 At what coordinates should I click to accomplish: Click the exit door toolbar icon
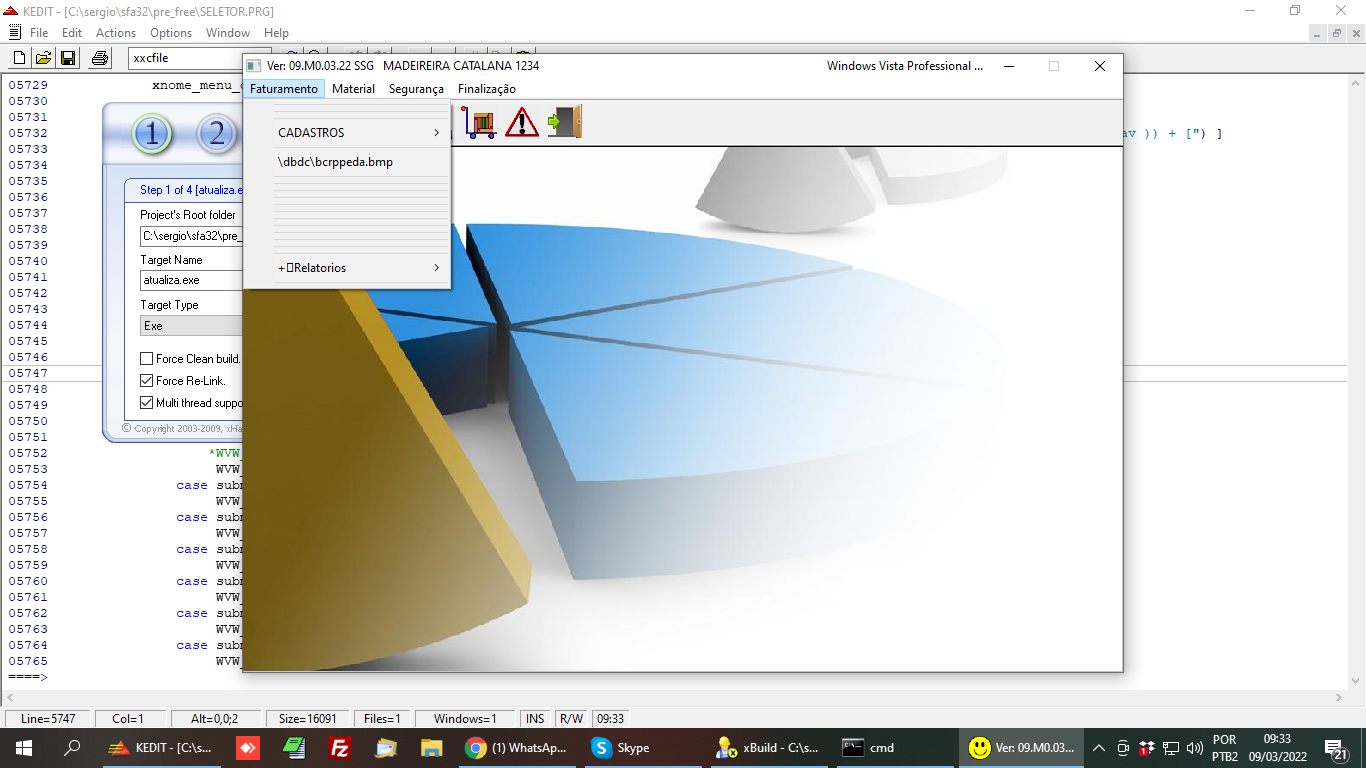point(564,123)
